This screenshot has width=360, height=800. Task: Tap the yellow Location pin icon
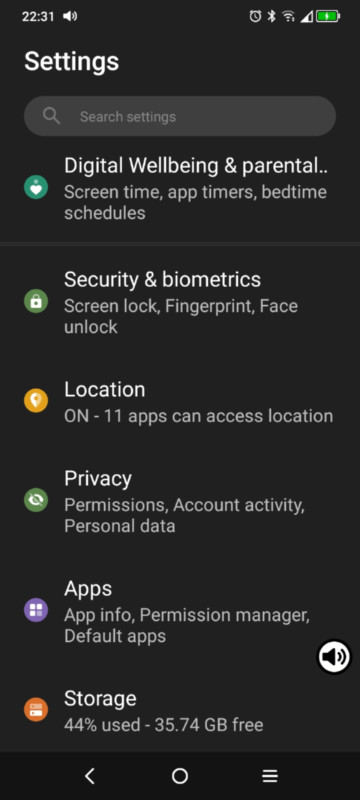click(36, 401)
